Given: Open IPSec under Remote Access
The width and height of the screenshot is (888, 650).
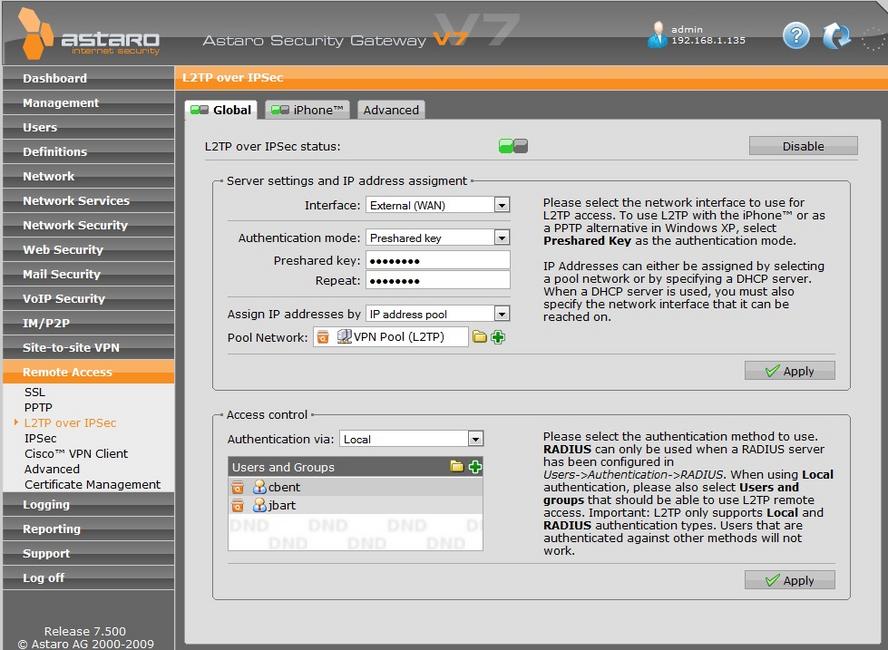Looking at the screenshot, I should coord(40,438).
